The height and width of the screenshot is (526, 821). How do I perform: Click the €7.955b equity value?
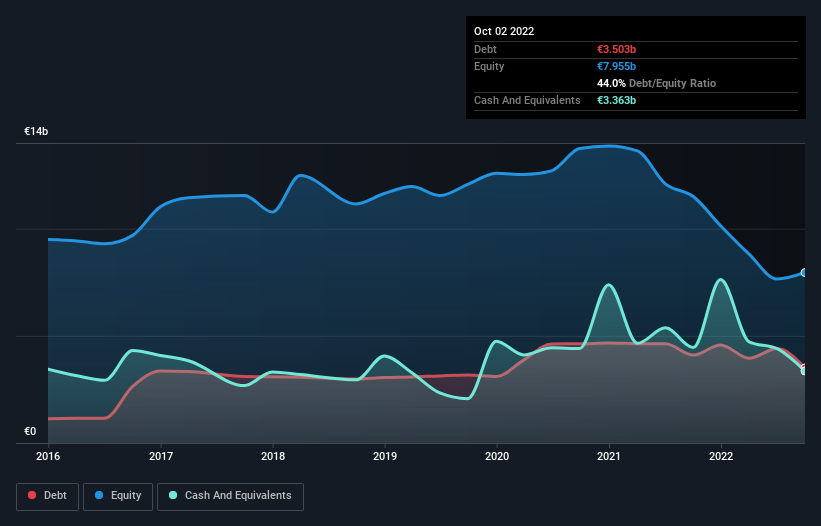click(616, 66)
